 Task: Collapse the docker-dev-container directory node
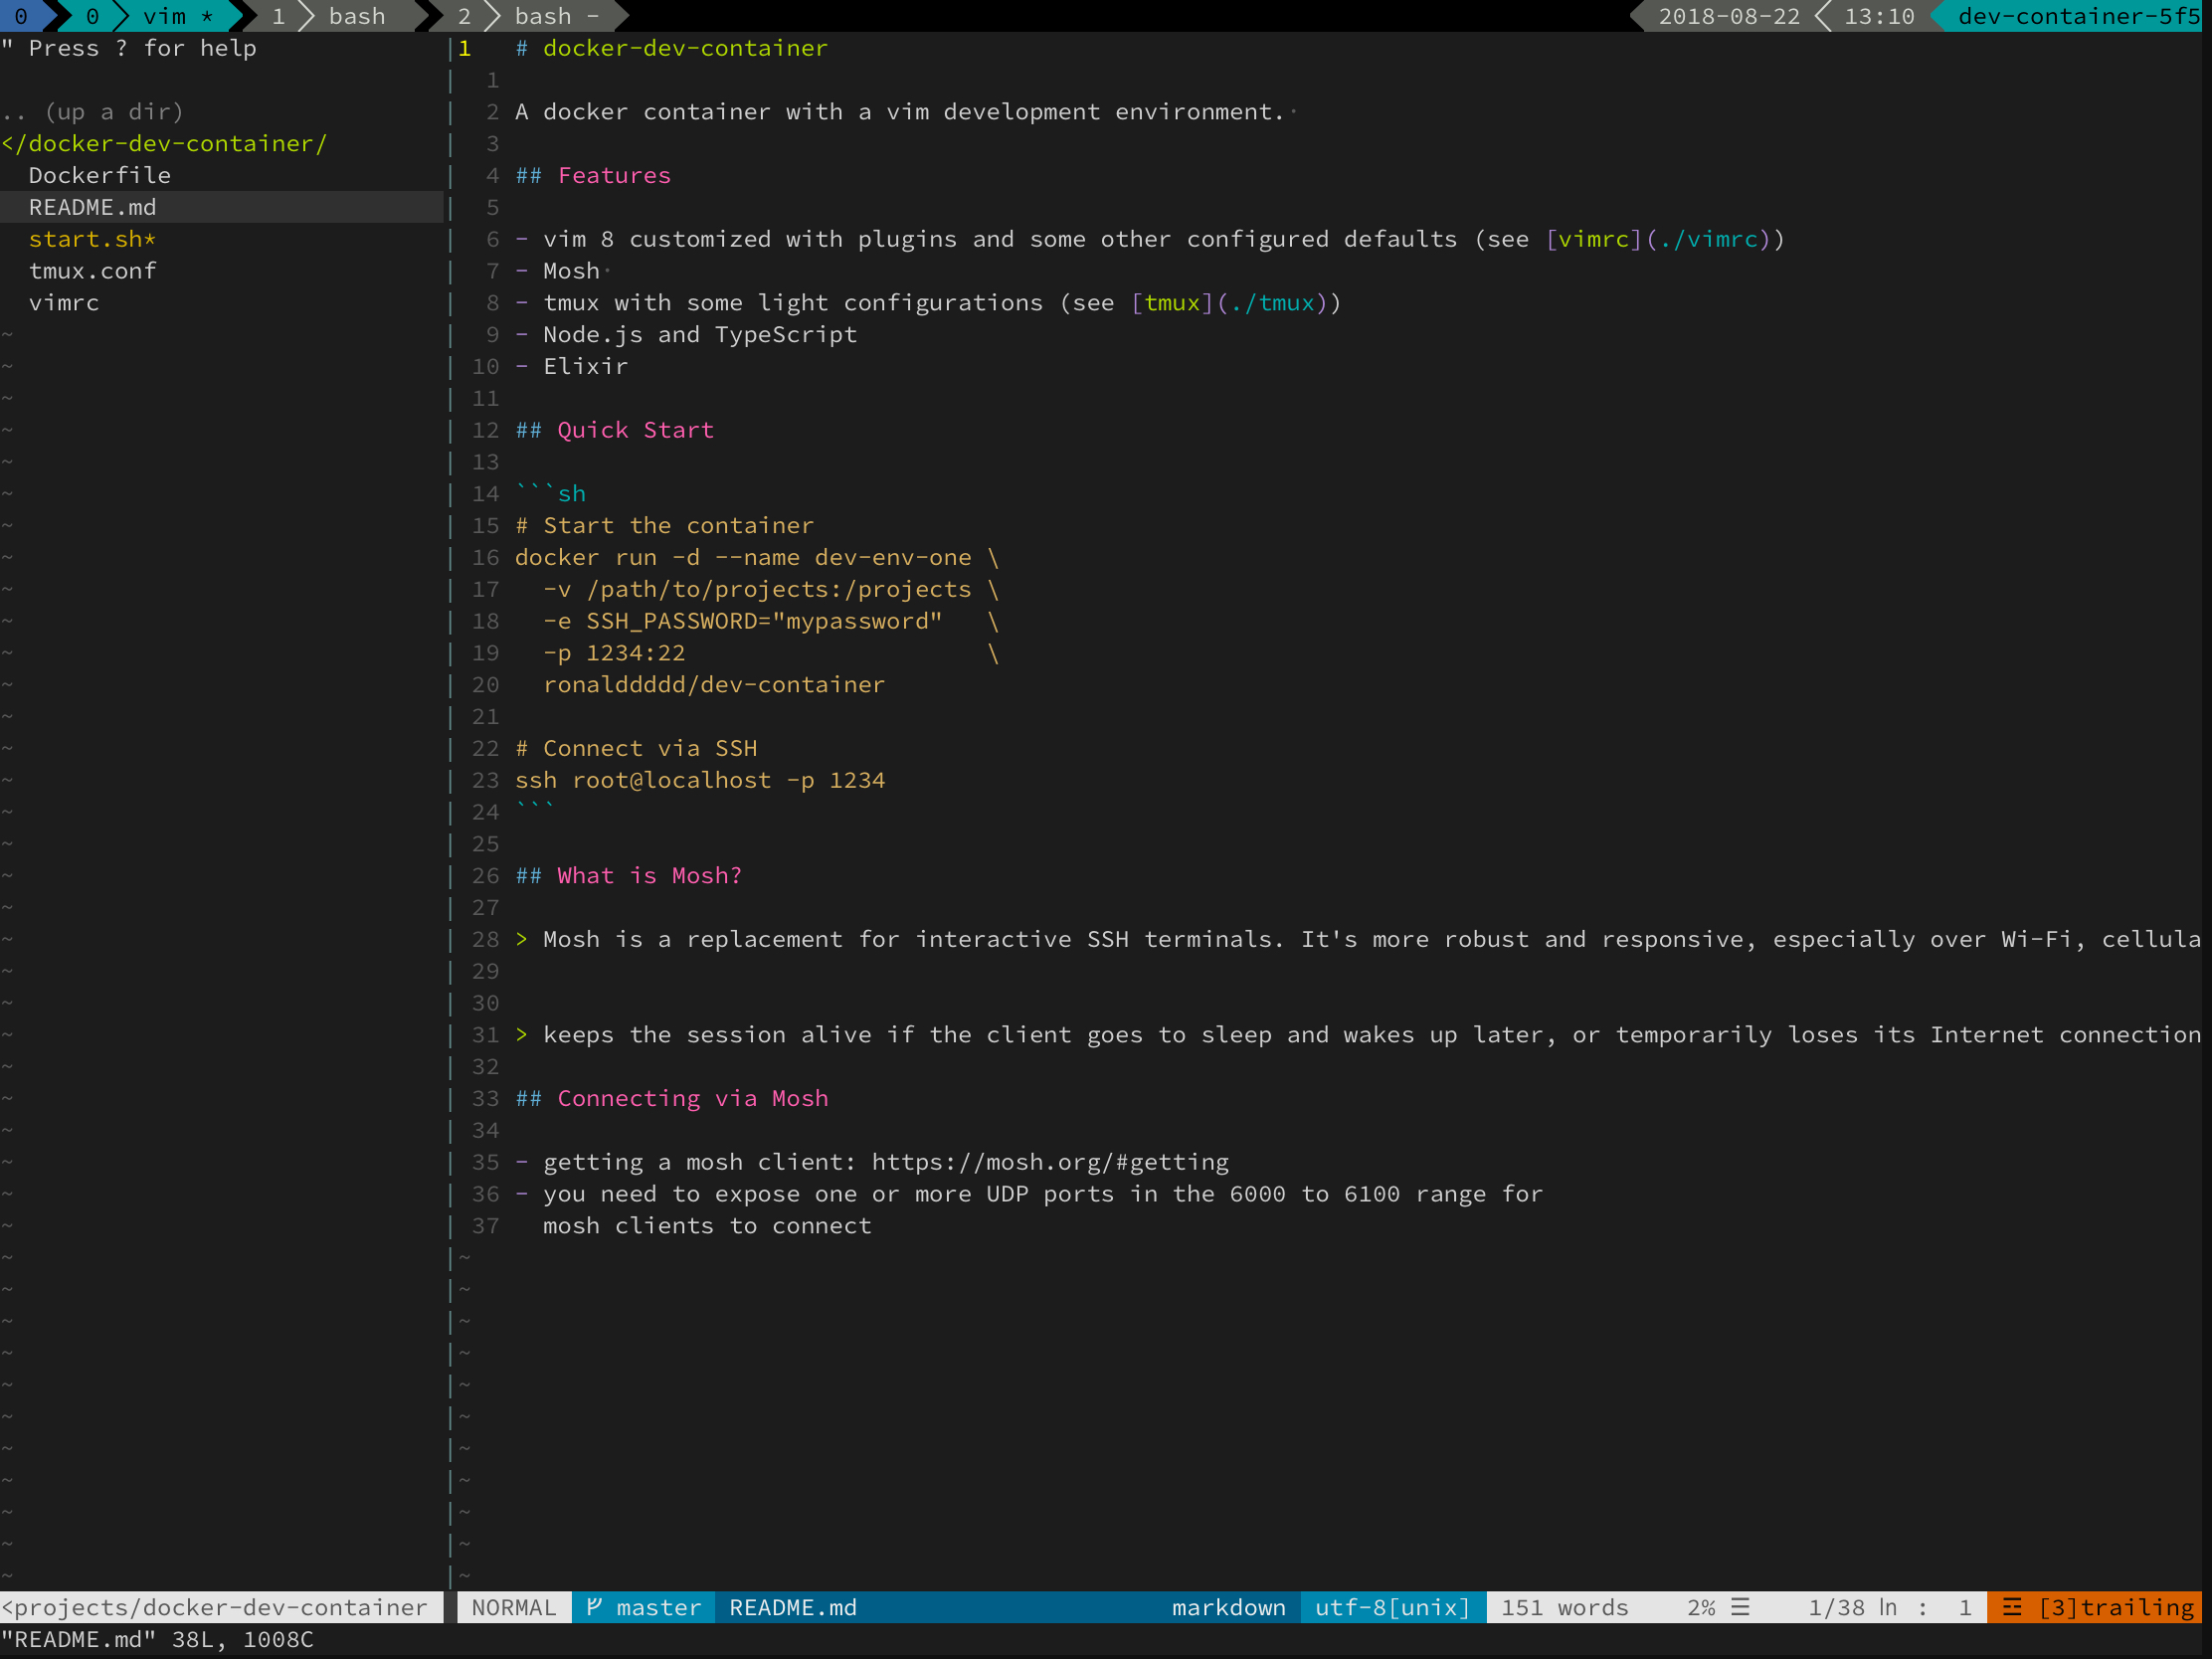(x=165, y=143)
